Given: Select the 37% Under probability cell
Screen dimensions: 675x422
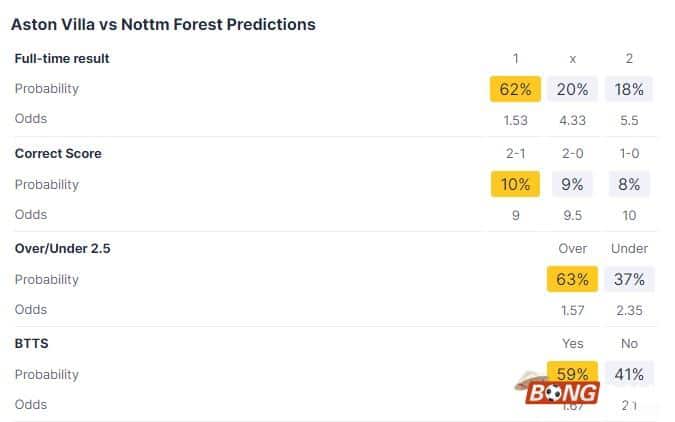Looking at the screenshot, I should point(629,279).
